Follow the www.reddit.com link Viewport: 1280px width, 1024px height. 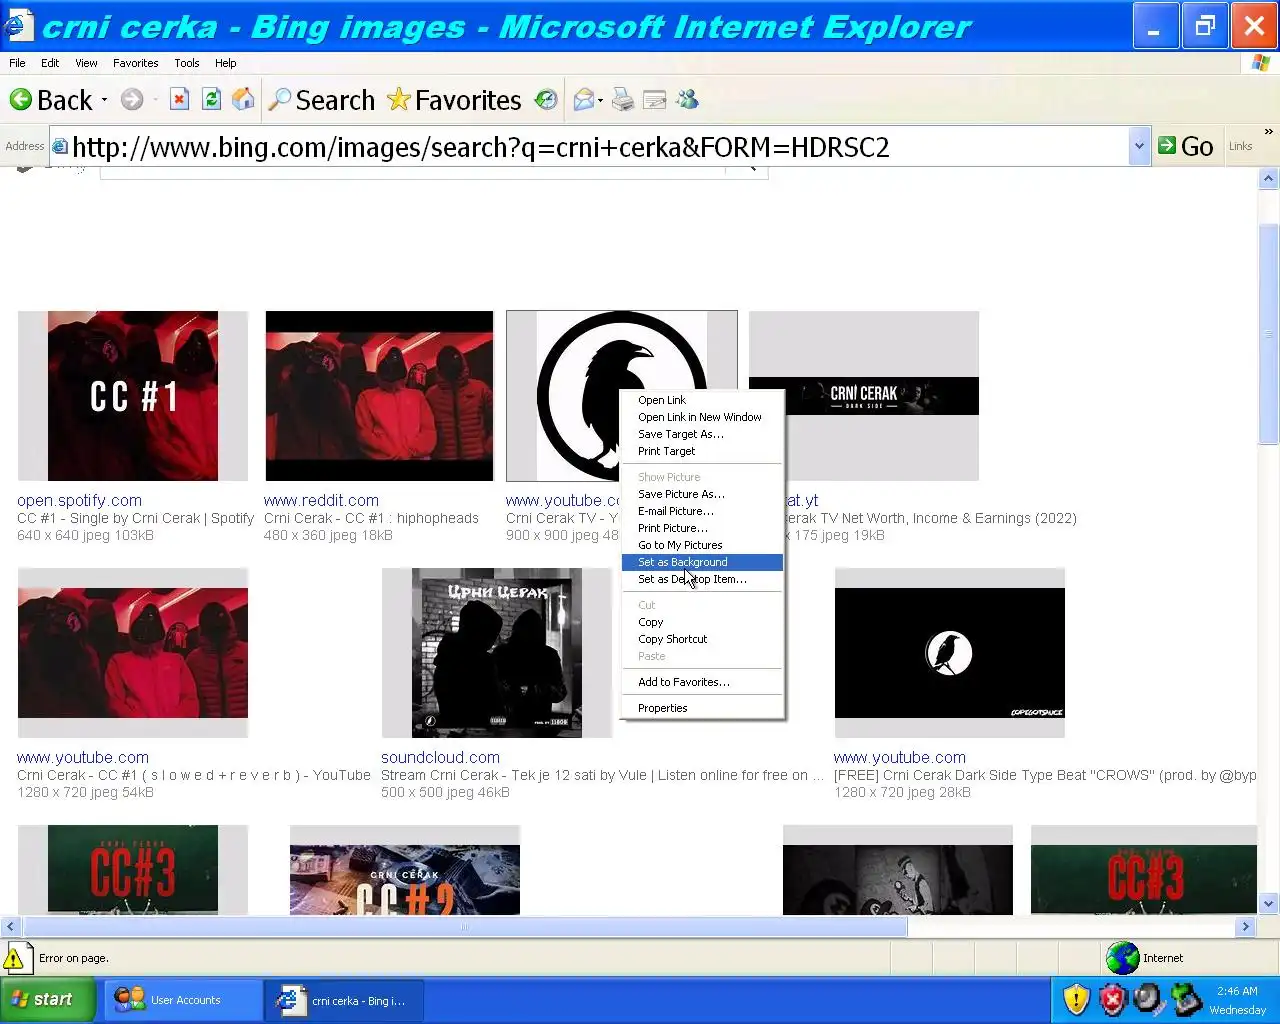321,500
